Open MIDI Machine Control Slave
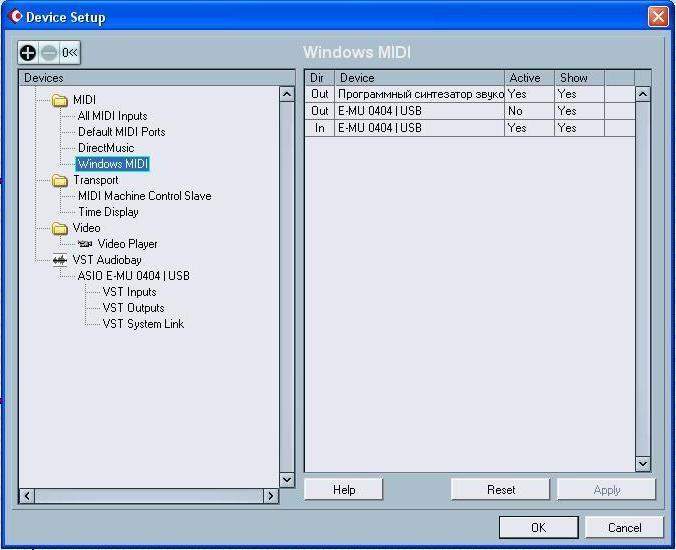The width and height of the screenshot is (676, 550). [x=144, y=196]
